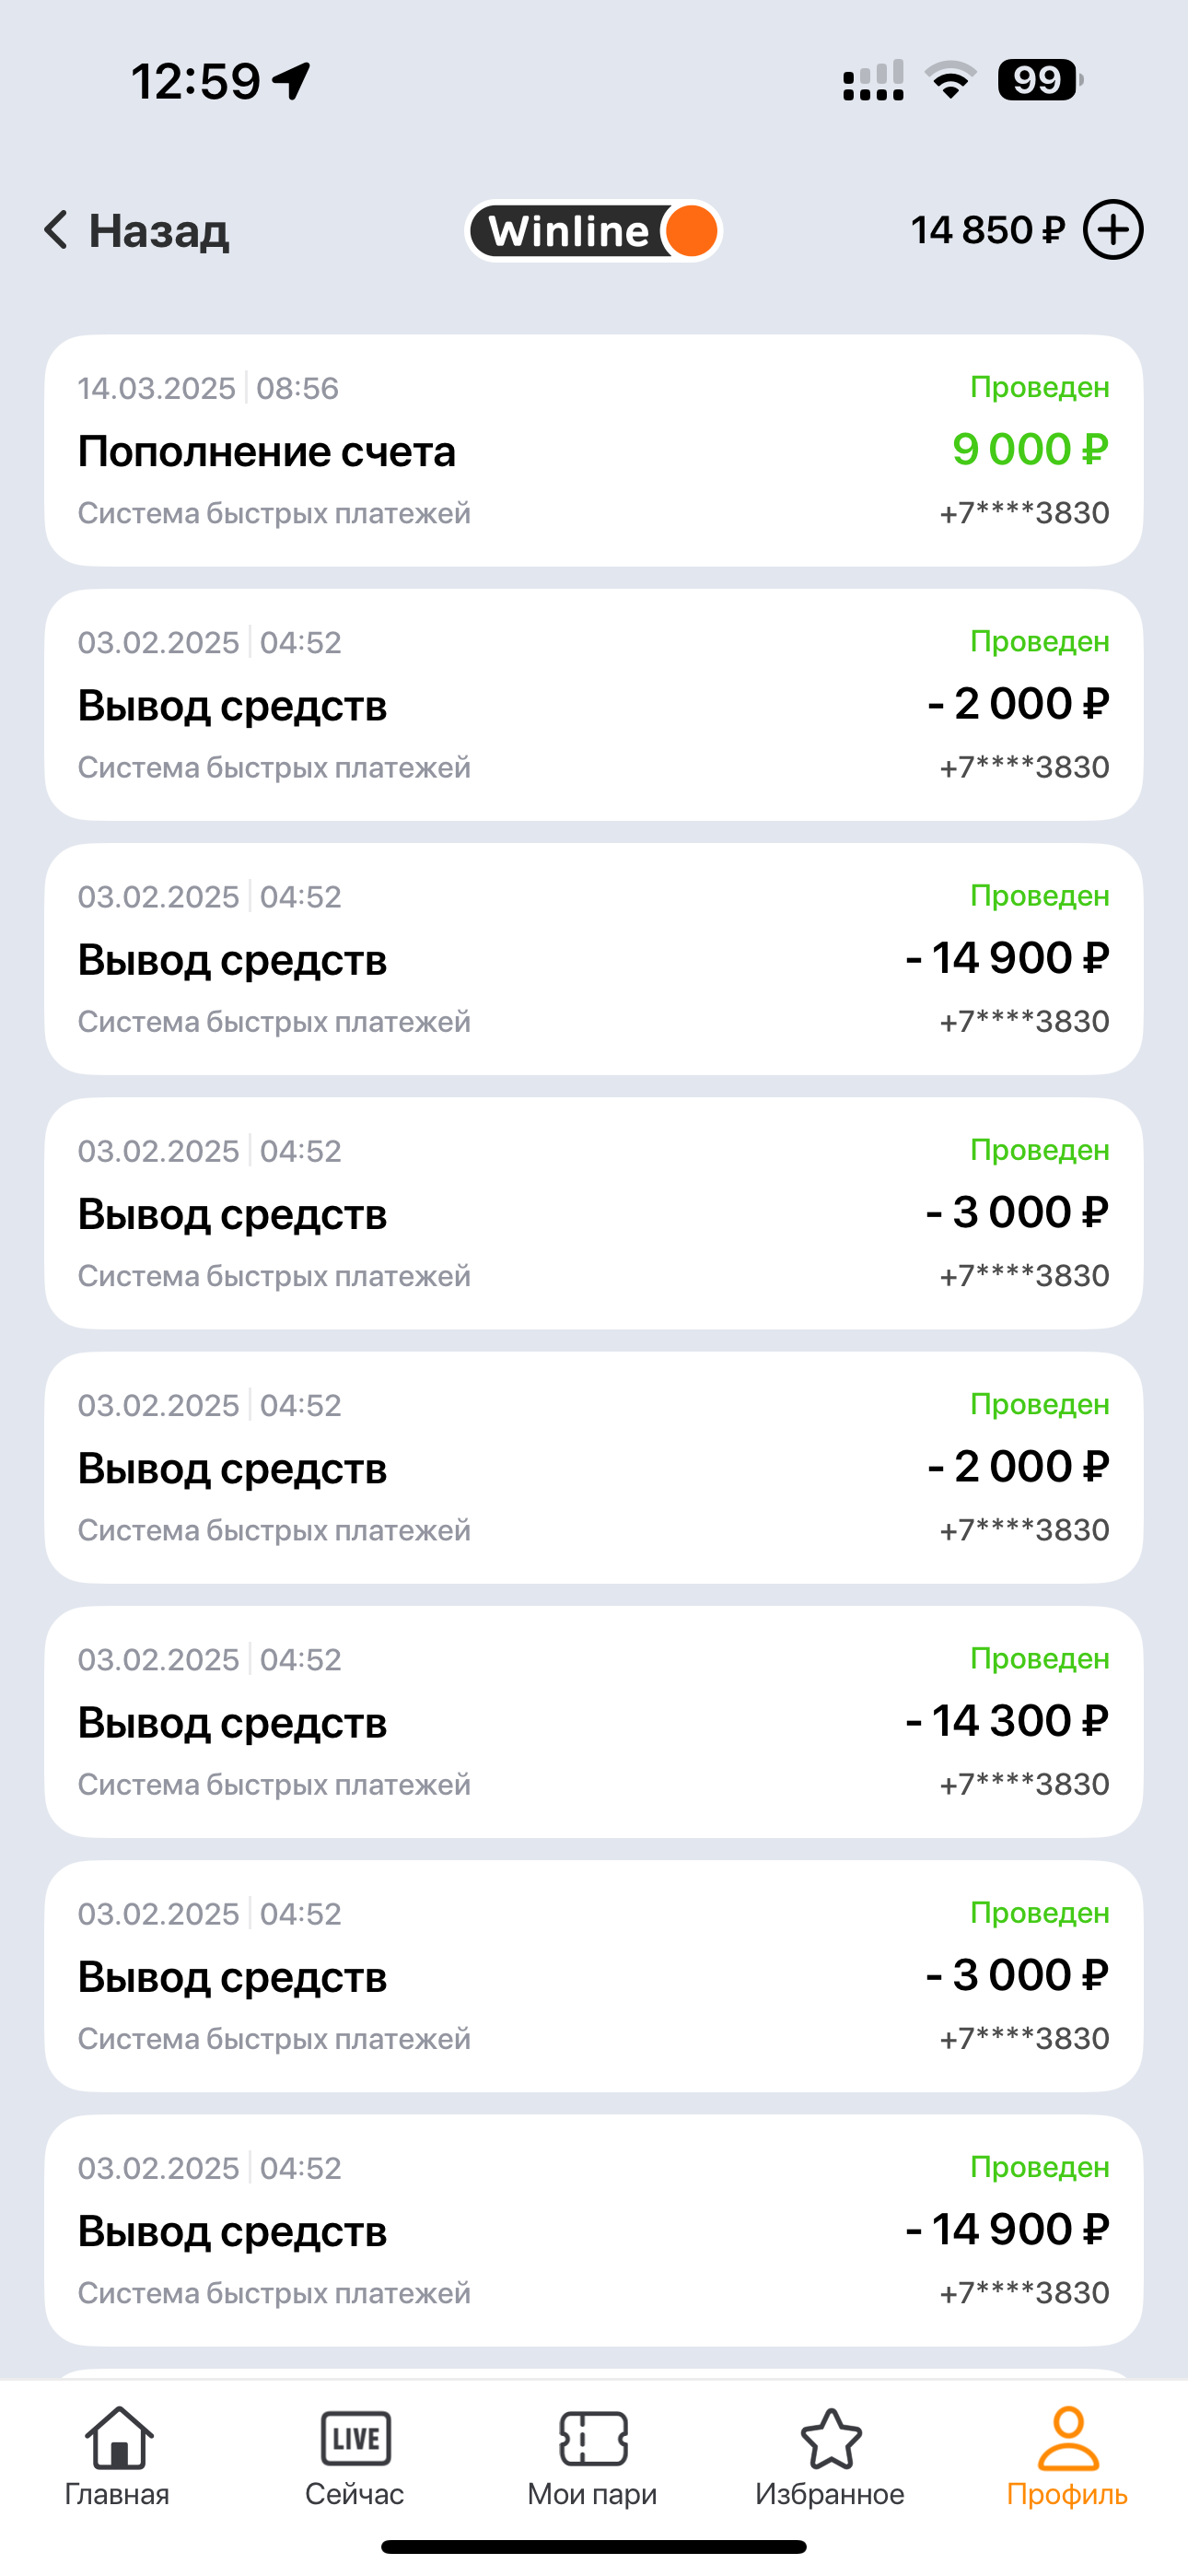Open Главная home house icon
The image size is (1188, 2576).
(x=118, y=2438)
